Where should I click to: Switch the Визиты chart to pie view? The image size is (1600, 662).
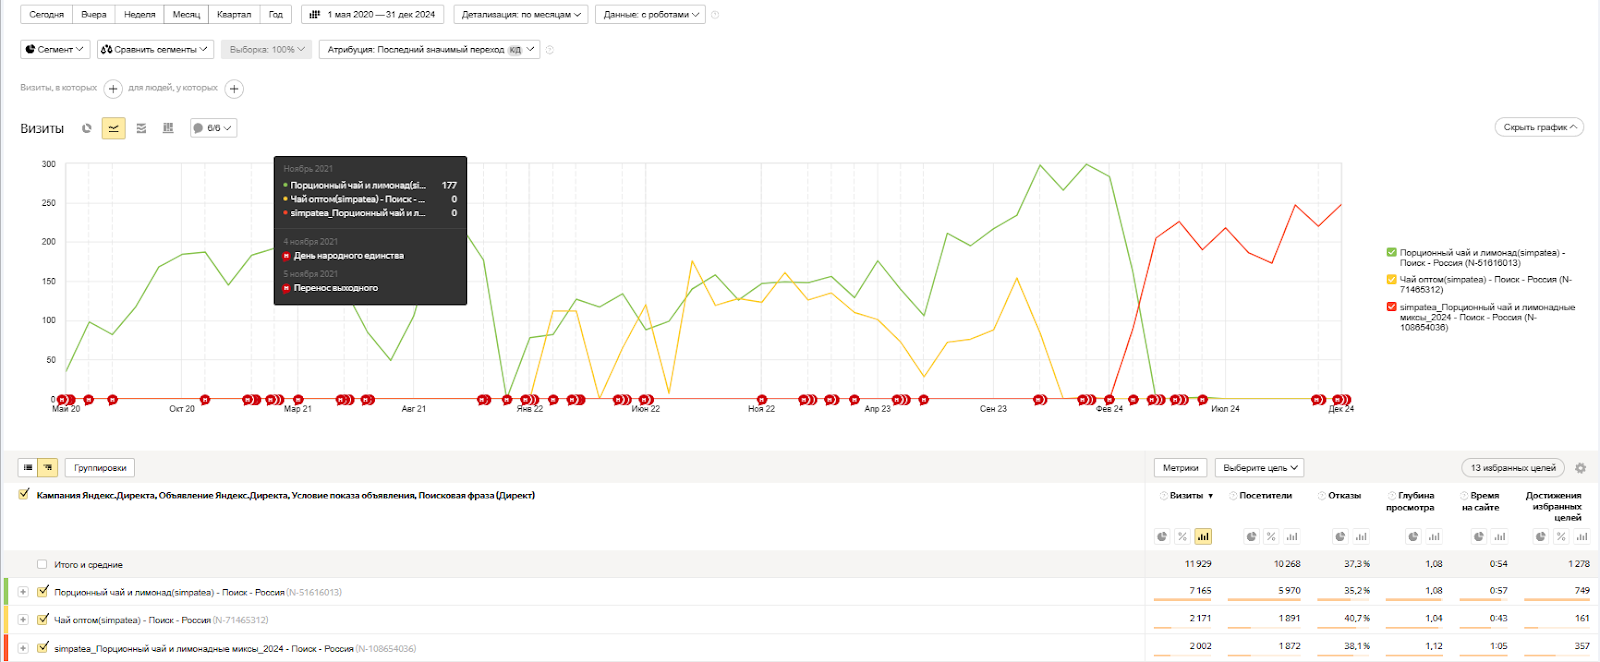(87, 128)
